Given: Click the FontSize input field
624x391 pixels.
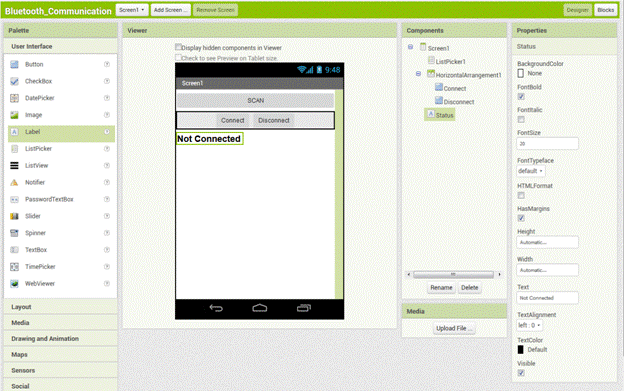Looking at the screenshot, I should (547, 144).
